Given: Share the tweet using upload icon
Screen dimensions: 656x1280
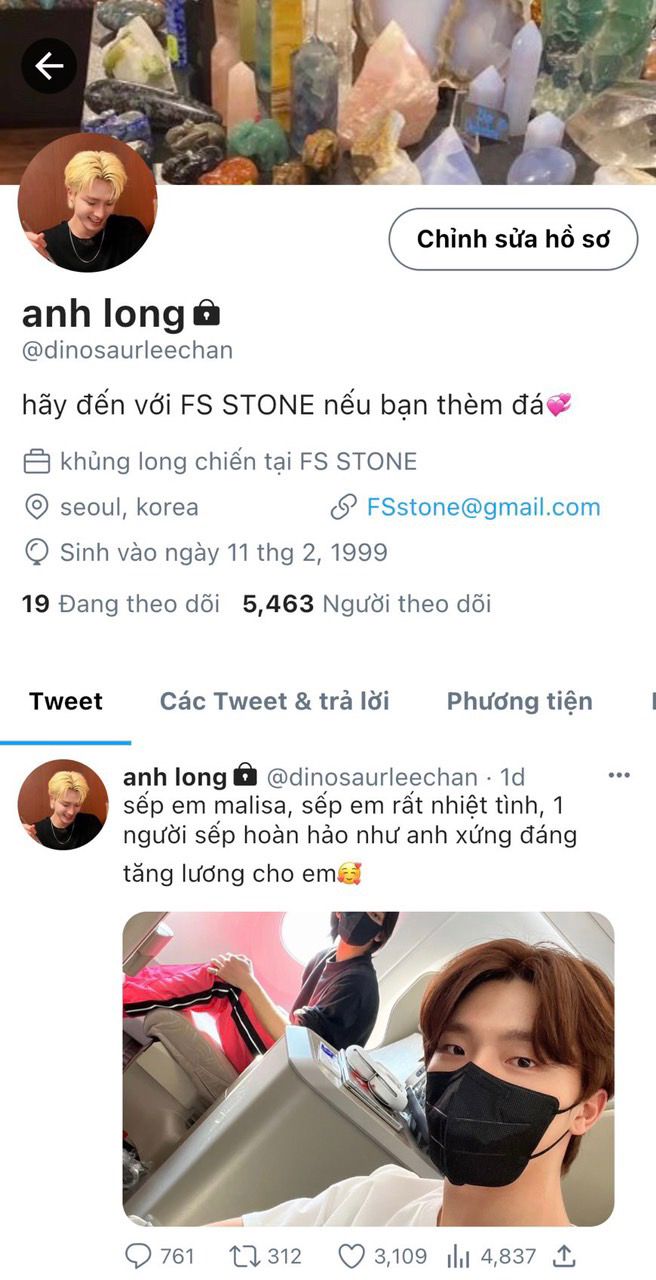Looking at the screenshot, I should 564,1256.
